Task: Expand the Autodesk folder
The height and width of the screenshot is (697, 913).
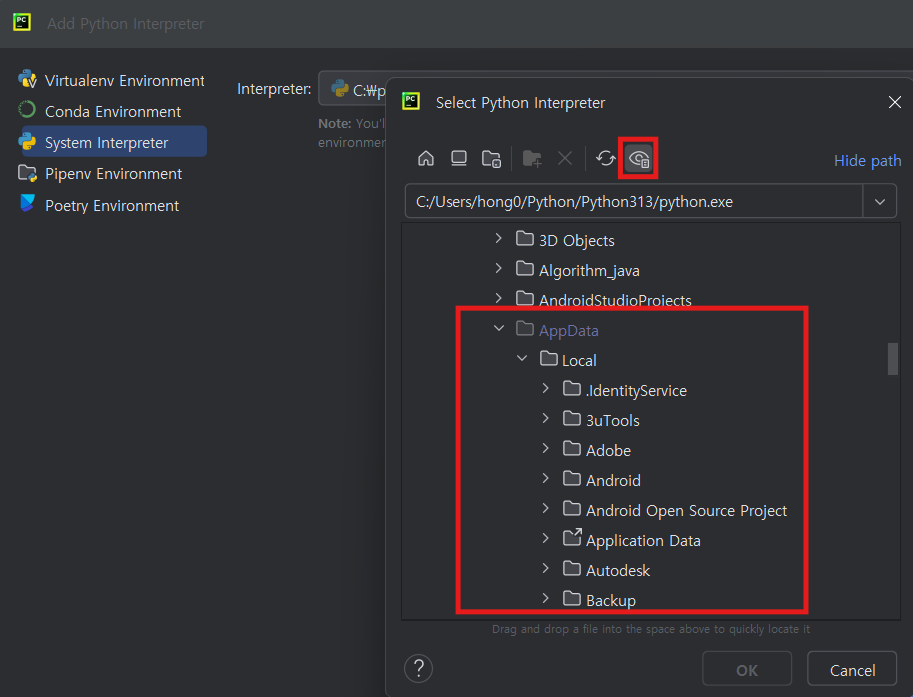Action: point(546,568)
